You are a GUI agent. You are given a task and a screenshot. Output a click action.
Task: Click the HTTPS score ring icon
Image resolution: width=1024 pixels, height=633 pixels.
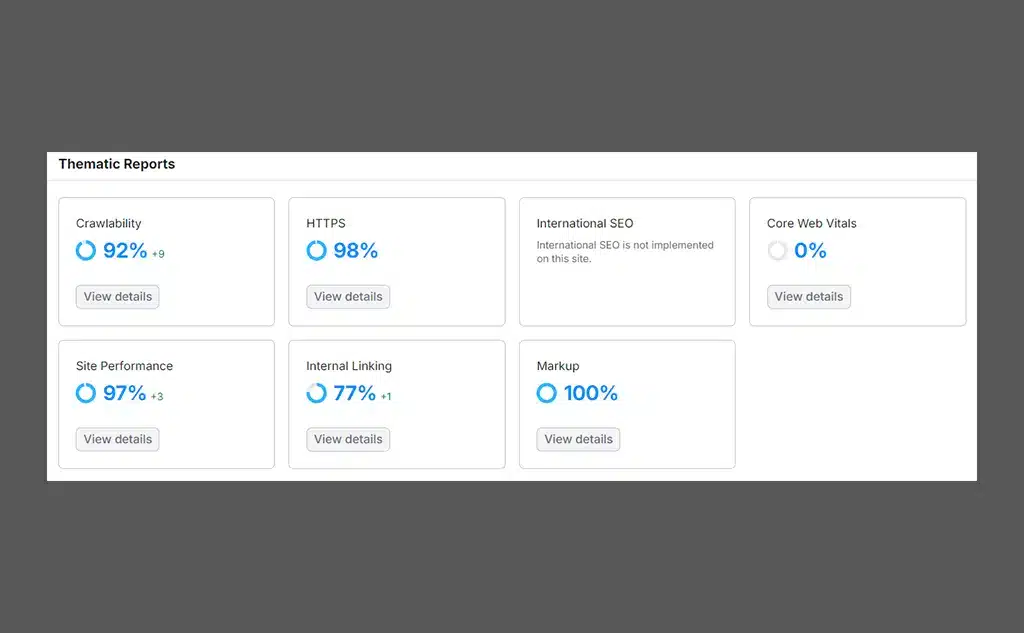pos(316,250)
